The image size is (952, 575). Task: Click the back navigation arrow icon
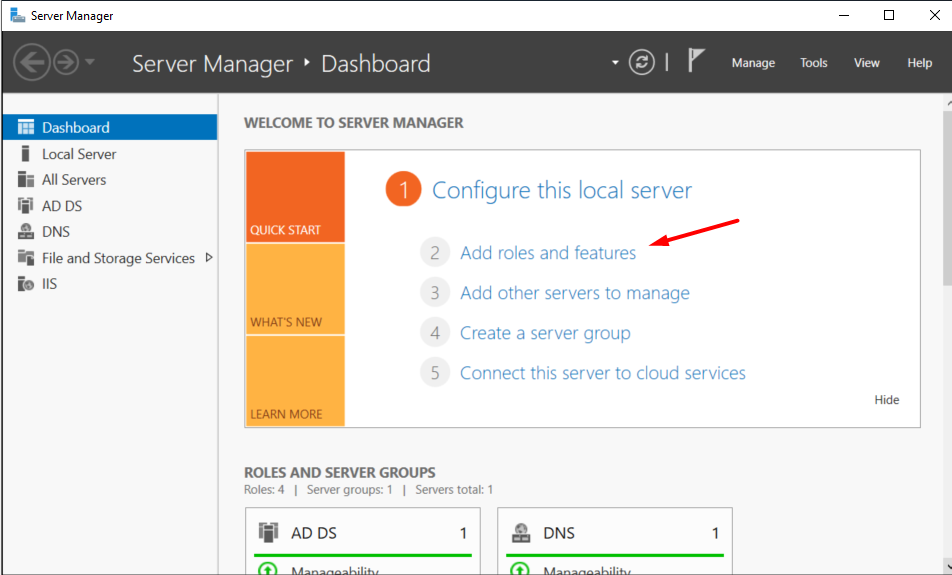click(x=31, y=63)
